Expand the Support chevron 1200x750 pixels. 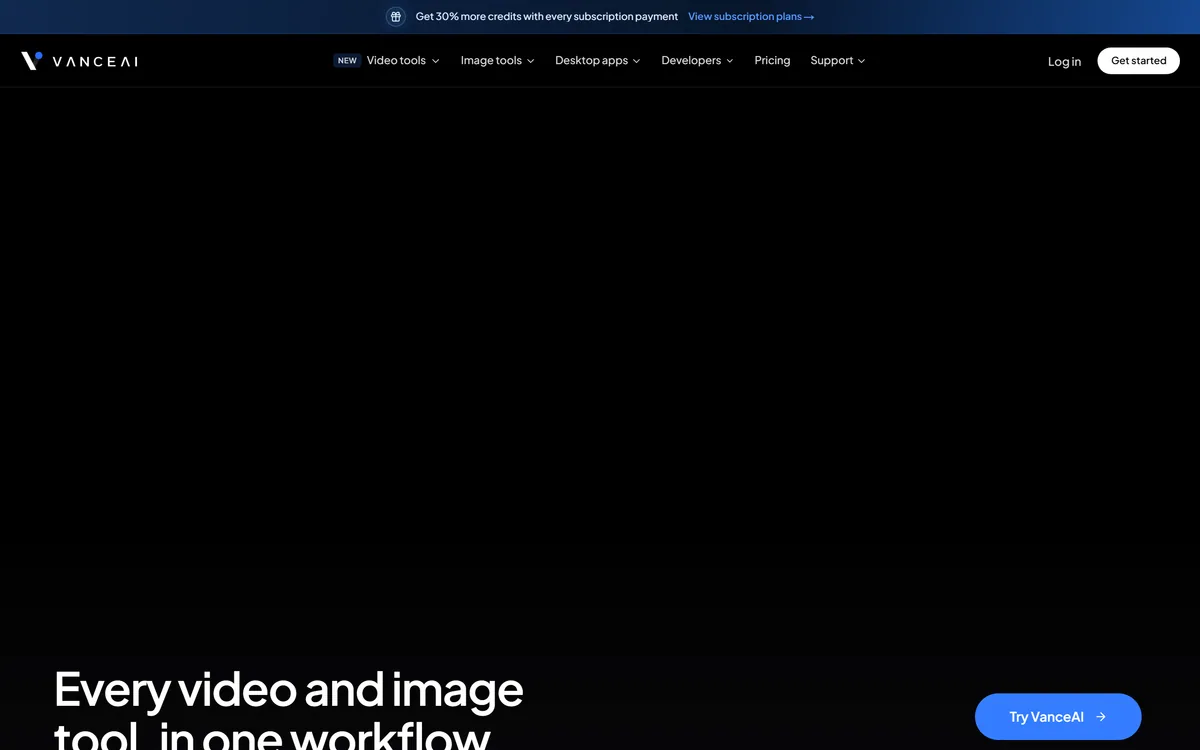pos(862,61)
